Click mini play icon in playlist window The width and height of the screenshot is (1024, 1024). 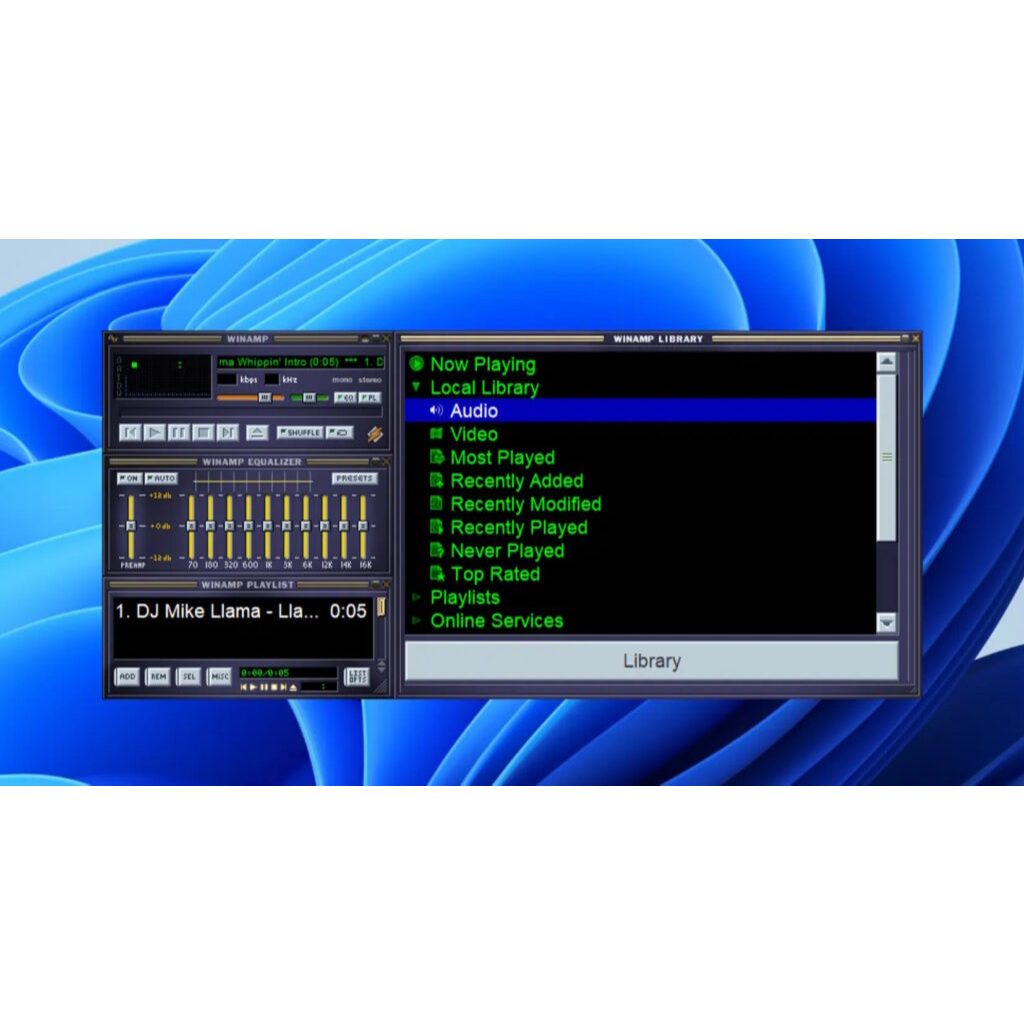coord(254,687)
